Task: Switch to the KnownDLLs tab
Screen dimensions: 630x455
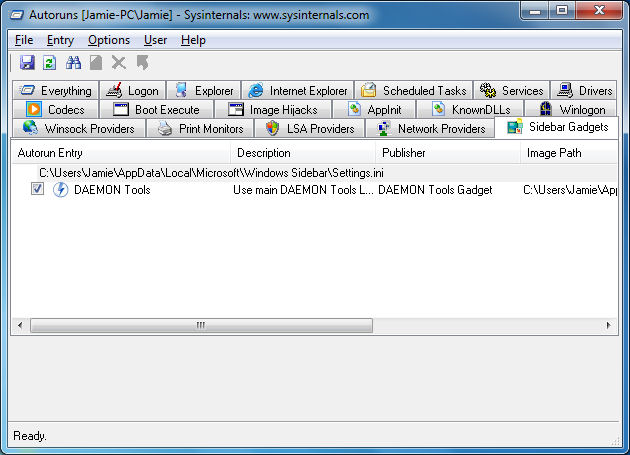Action: pos(470,109)
